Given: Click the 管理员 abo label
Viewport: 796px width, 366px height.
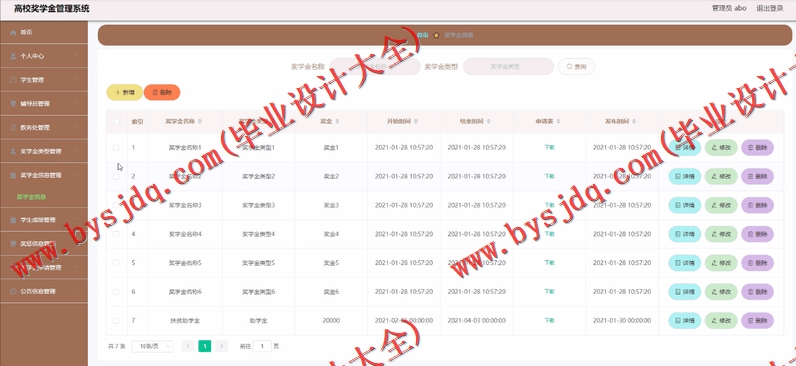Looking at the screenshot, I should (729, 8).
